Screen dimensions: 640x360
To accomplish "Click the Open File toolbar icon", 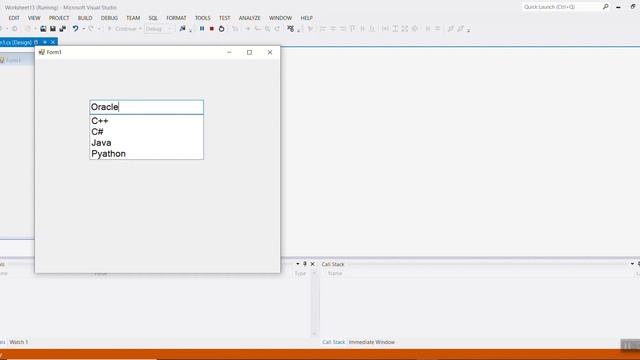I will pos(43,29).
